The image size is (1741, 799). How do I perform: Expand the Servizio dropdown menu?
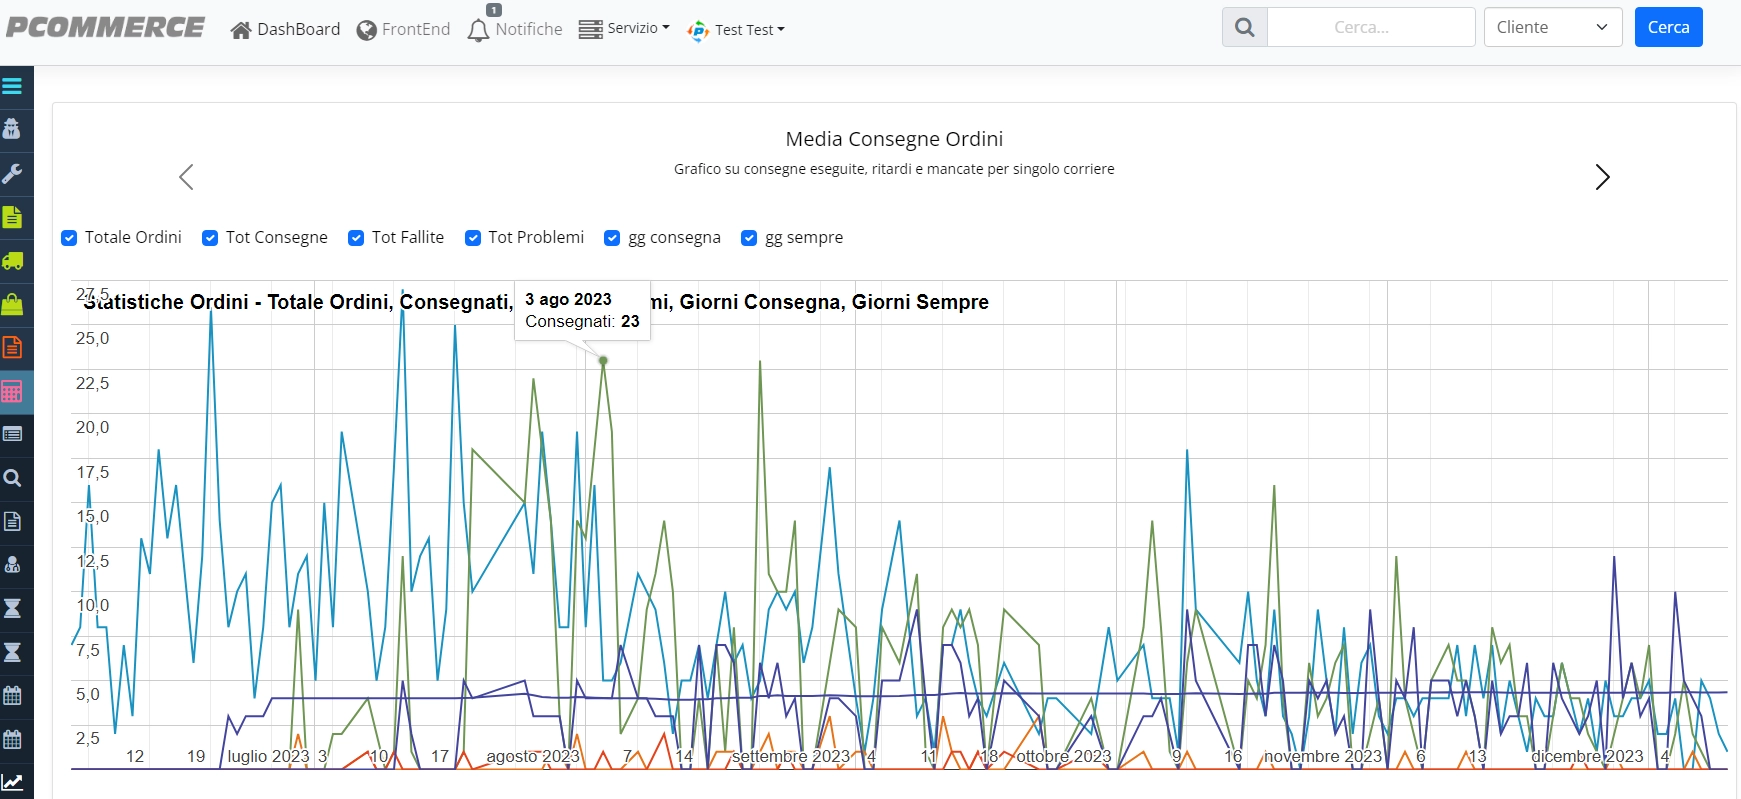click(625, 28)
